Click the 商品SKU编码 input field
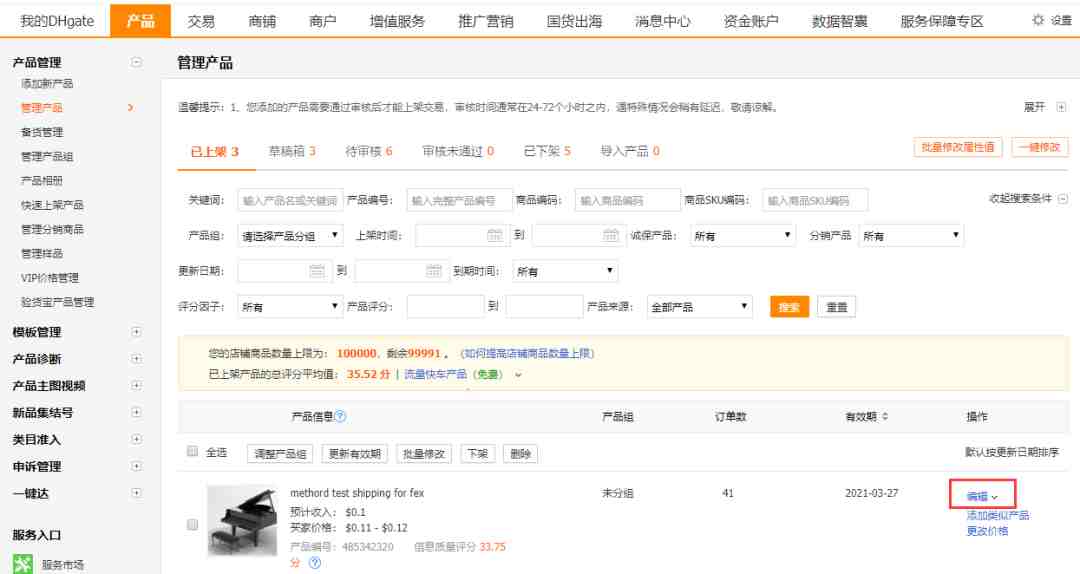Screen dimensions: 1080x574 click(815, 200)
